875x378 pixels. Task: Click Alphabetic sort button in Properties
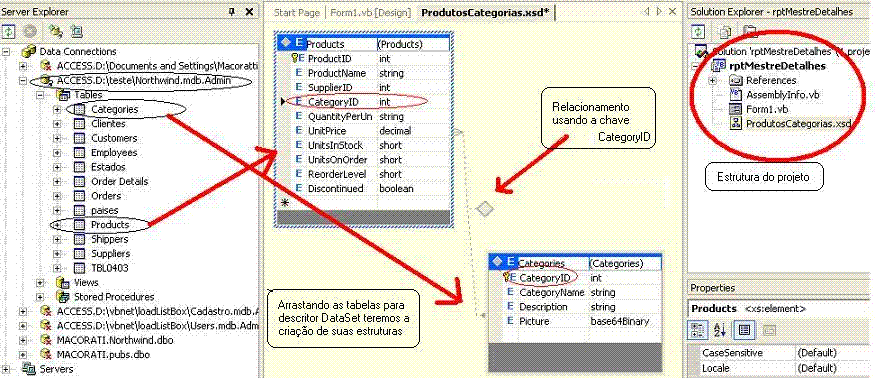(x=719, y=330)
